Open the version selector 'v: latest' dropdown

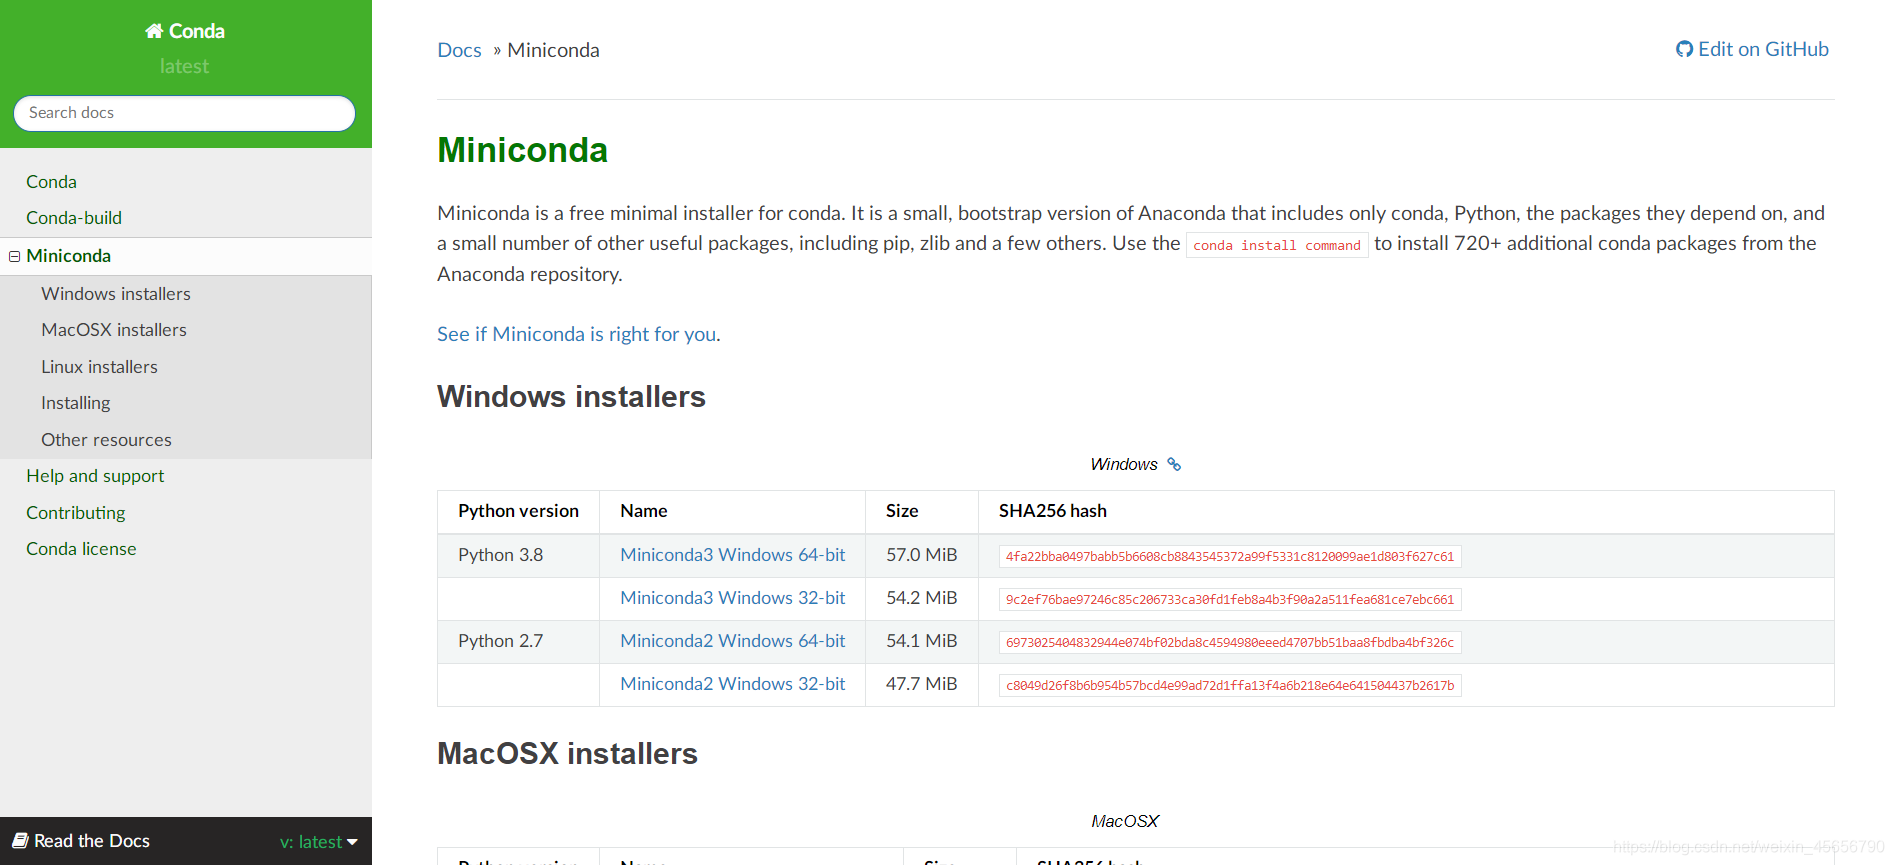tap(319, 842)
